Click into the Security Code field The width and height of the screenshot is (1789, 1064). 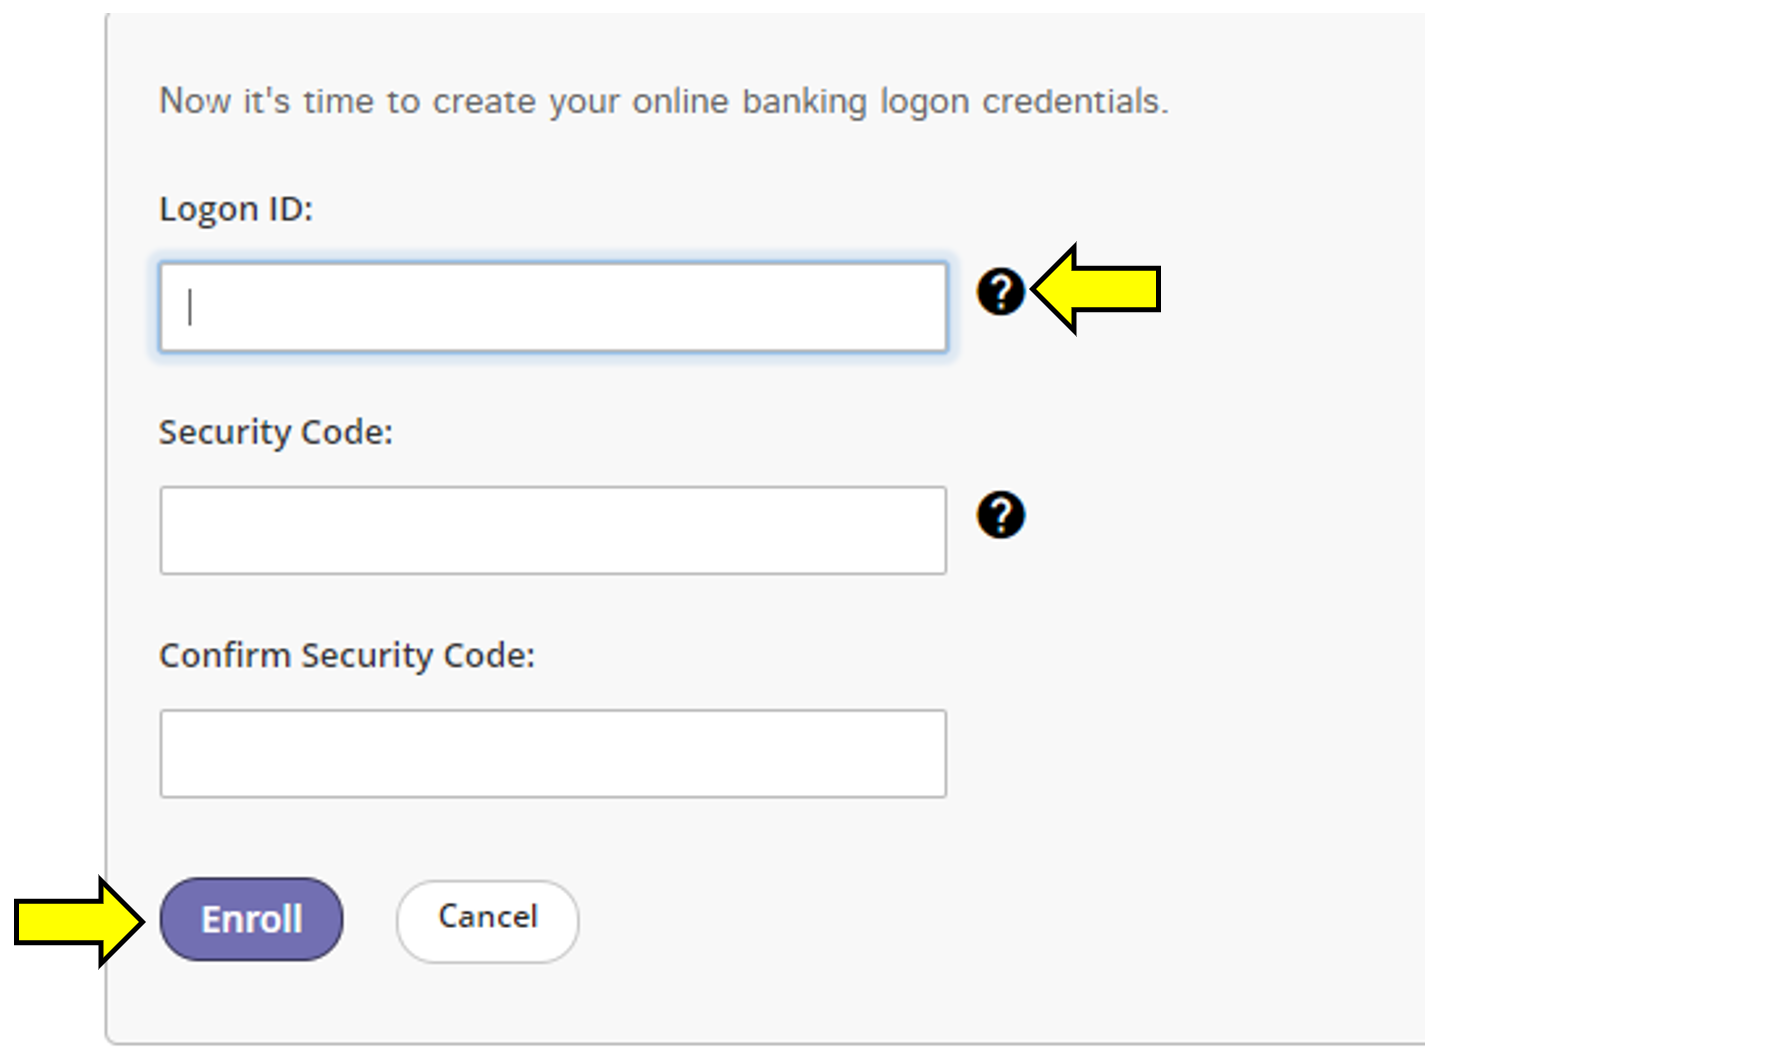pos(553,530)
